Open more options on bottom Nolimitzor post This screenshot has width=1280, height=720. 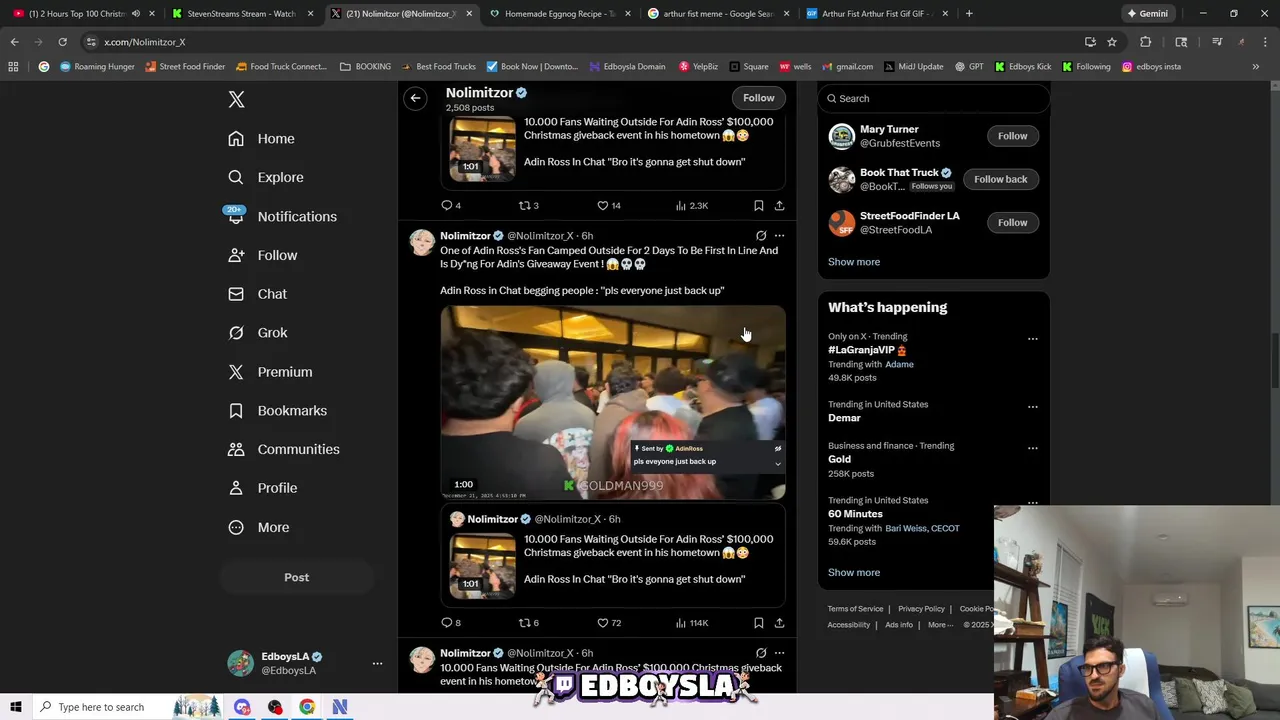(x=779, y=653)
